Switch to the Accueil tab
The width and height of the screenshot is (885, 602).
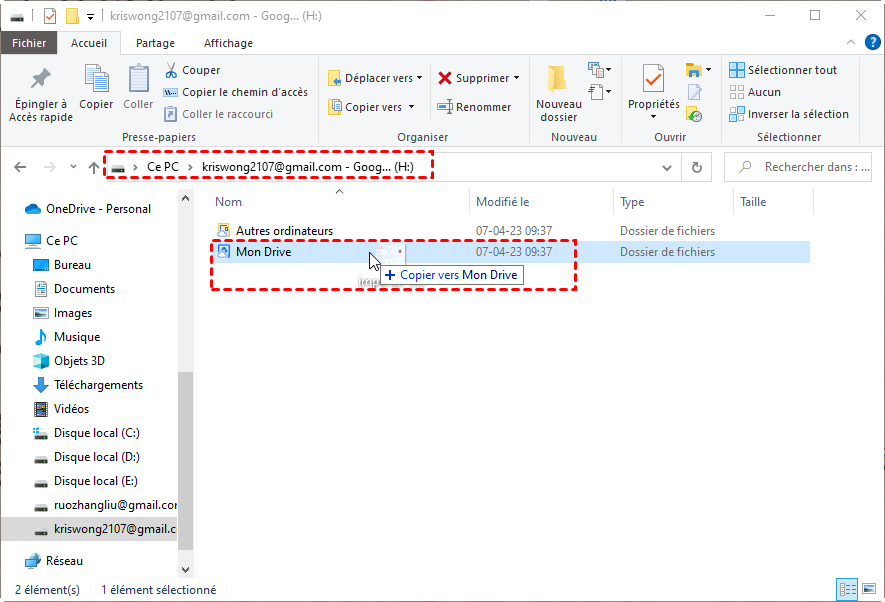[x=89, y=43]
